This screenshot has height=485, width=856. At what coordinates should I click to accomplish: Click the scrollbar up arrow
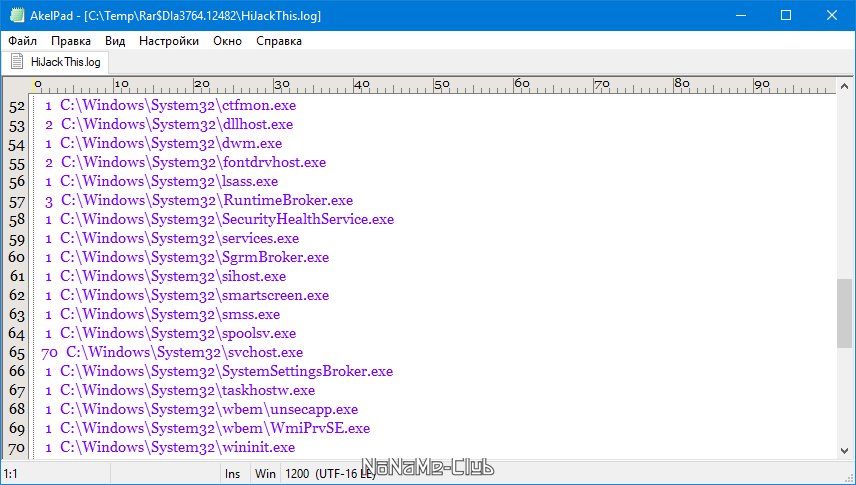844,86
